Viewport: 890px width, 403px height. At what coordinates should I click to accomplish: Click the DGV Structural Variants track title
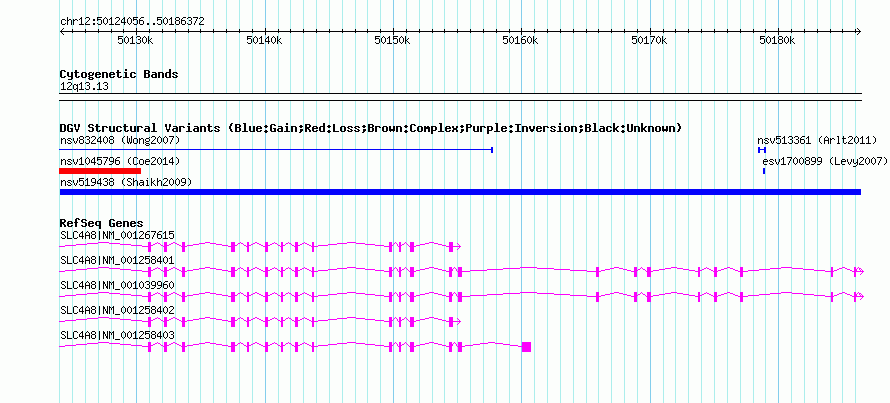(371, 128)
